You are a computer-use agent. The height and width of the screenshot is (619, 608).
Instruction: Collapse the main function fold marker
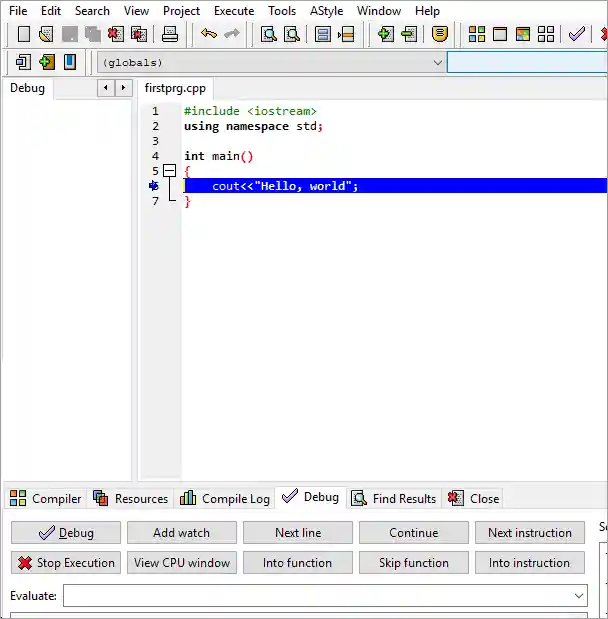tap(170, 171)
